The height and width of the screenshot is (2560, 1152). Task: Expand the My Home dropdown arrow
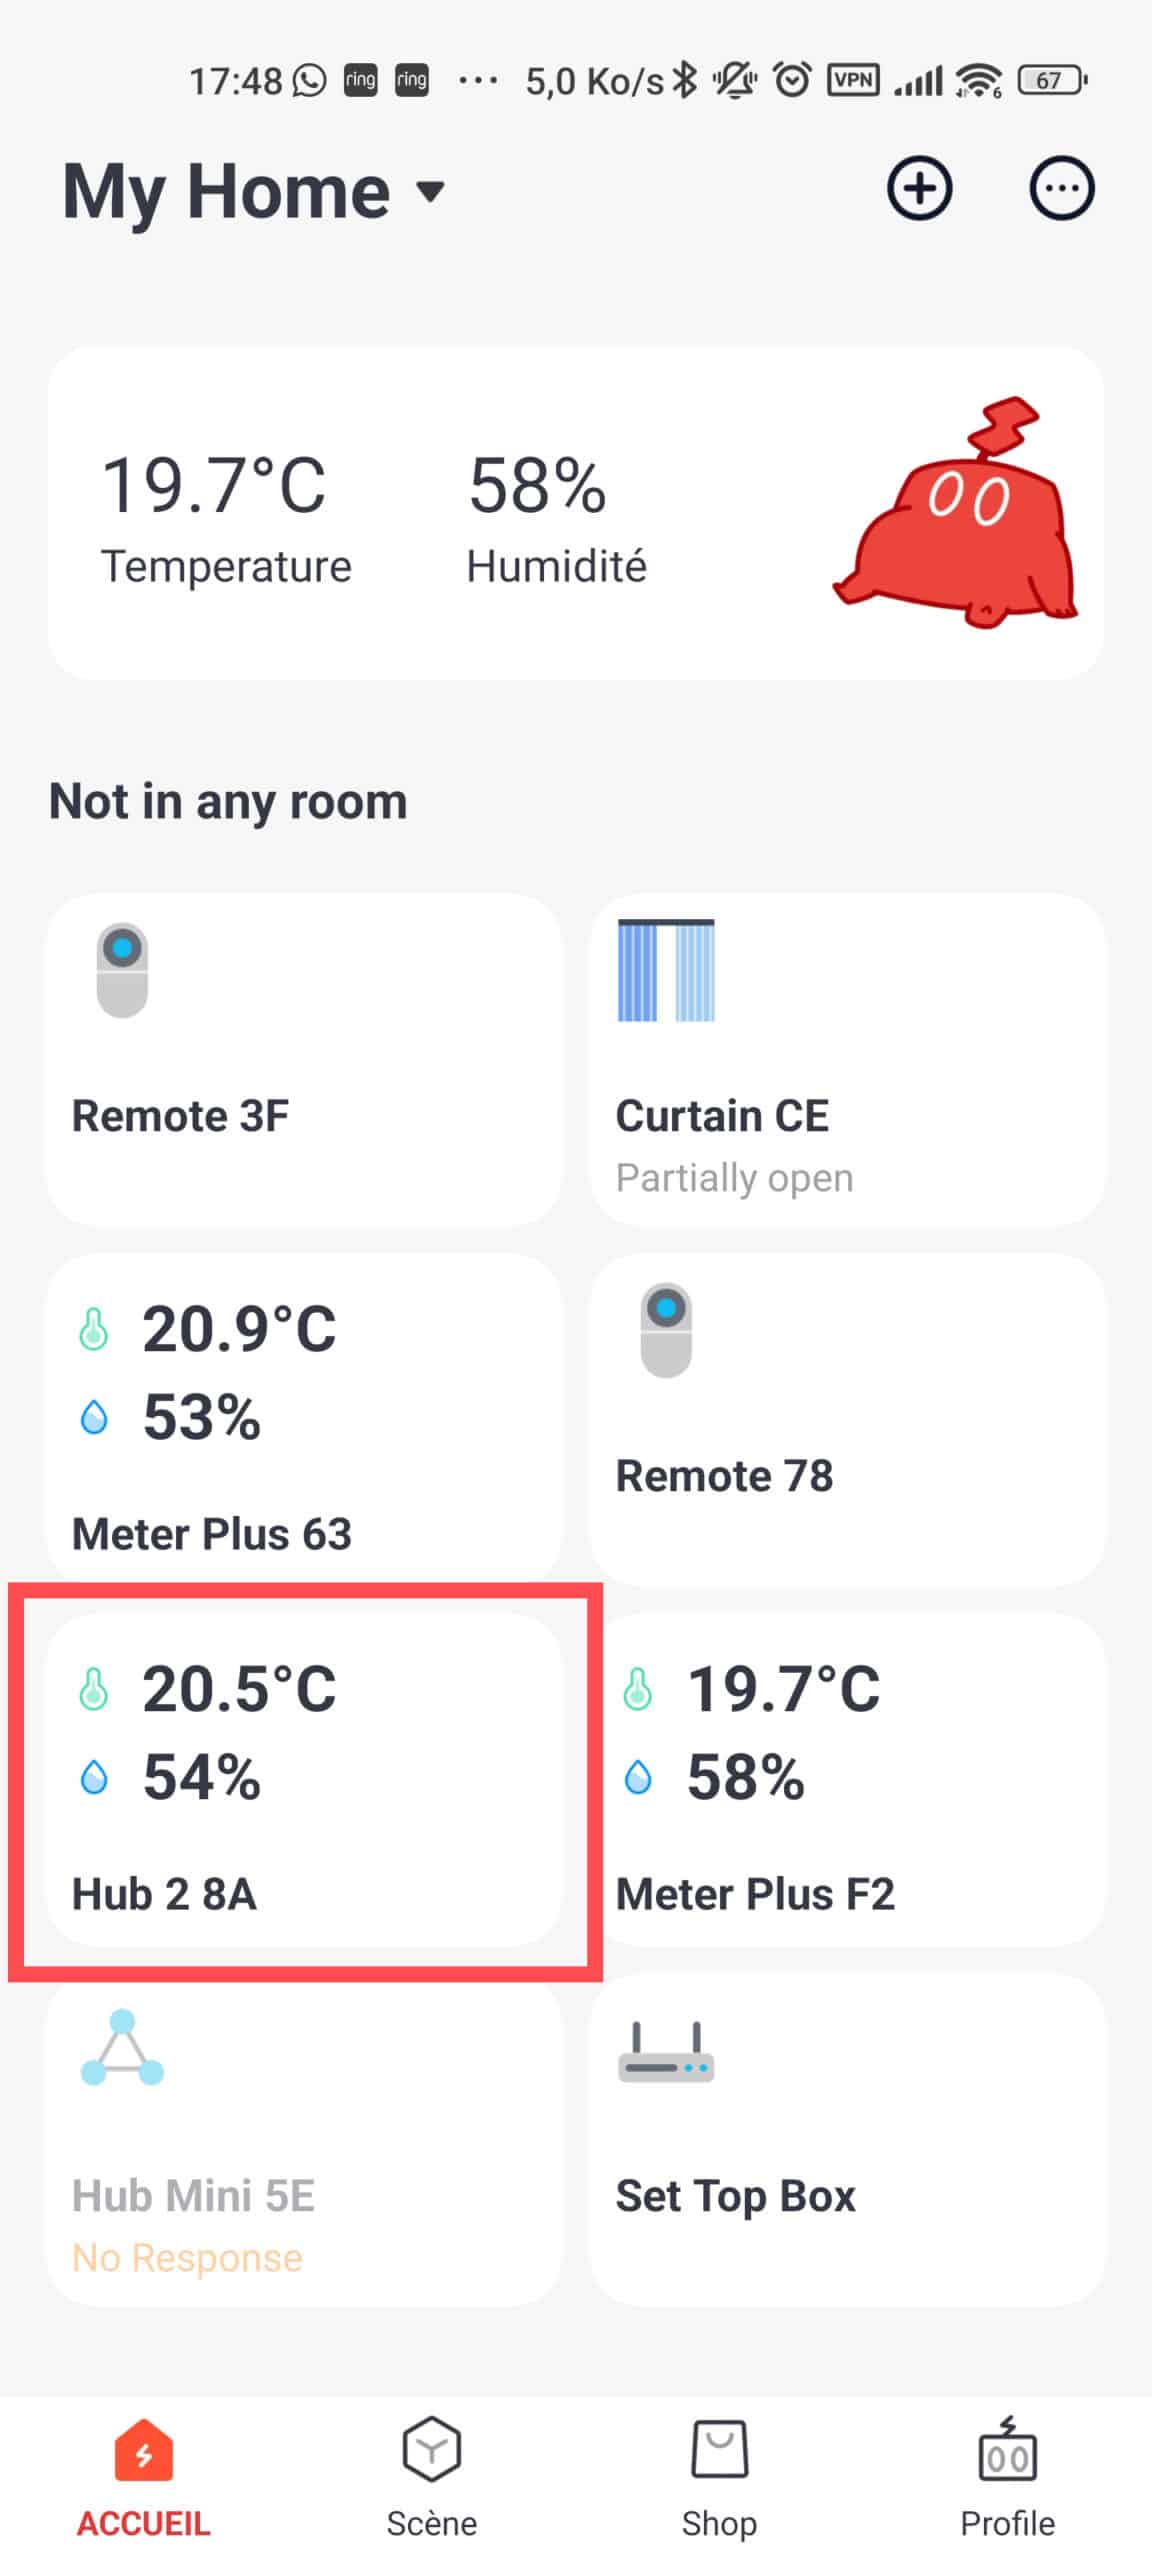[430, 190]
